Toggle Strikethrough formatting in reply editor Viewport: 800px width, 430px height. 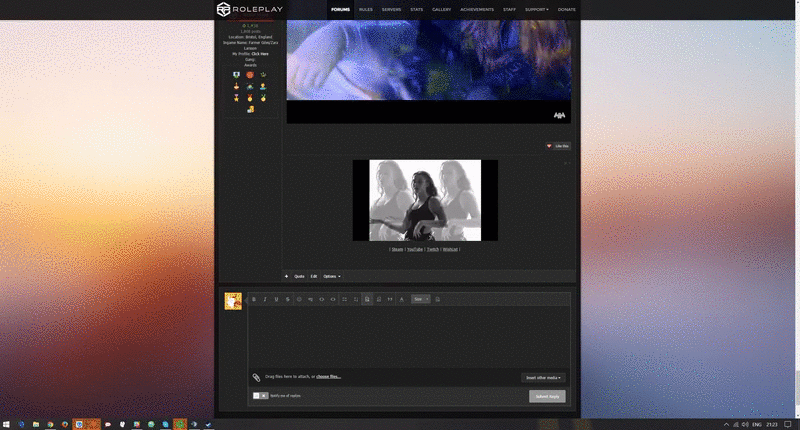pyautogui.click(x=288, y=299)
